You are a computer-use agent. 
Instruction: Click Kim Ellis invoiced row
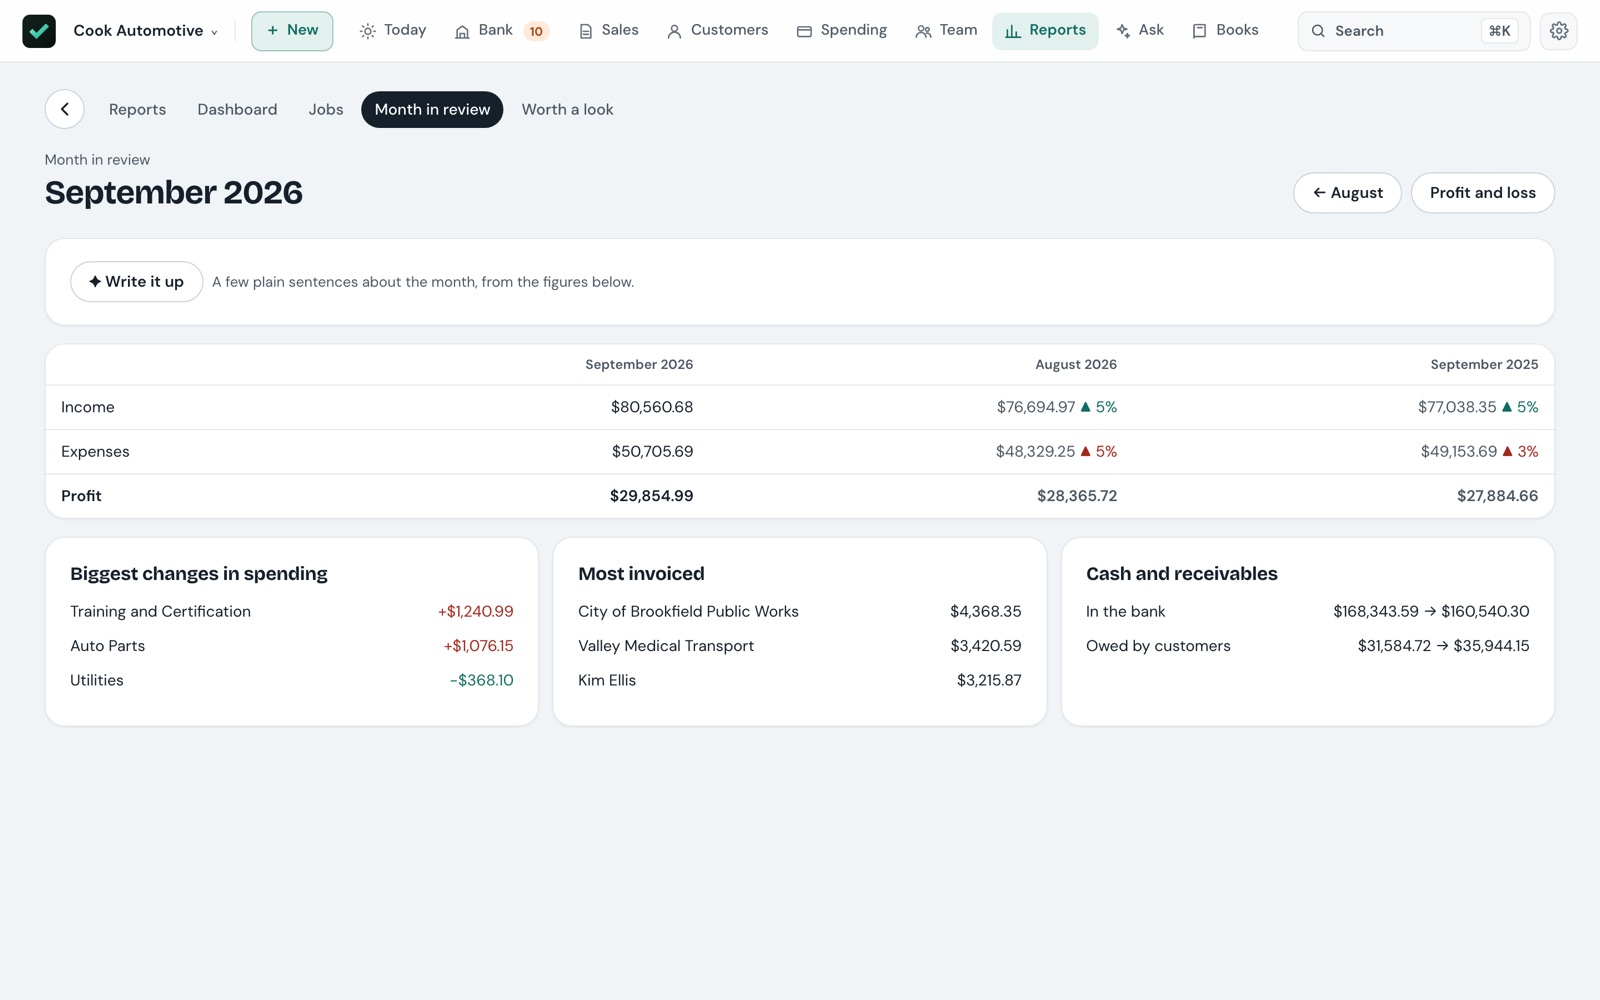pos(799,680)
